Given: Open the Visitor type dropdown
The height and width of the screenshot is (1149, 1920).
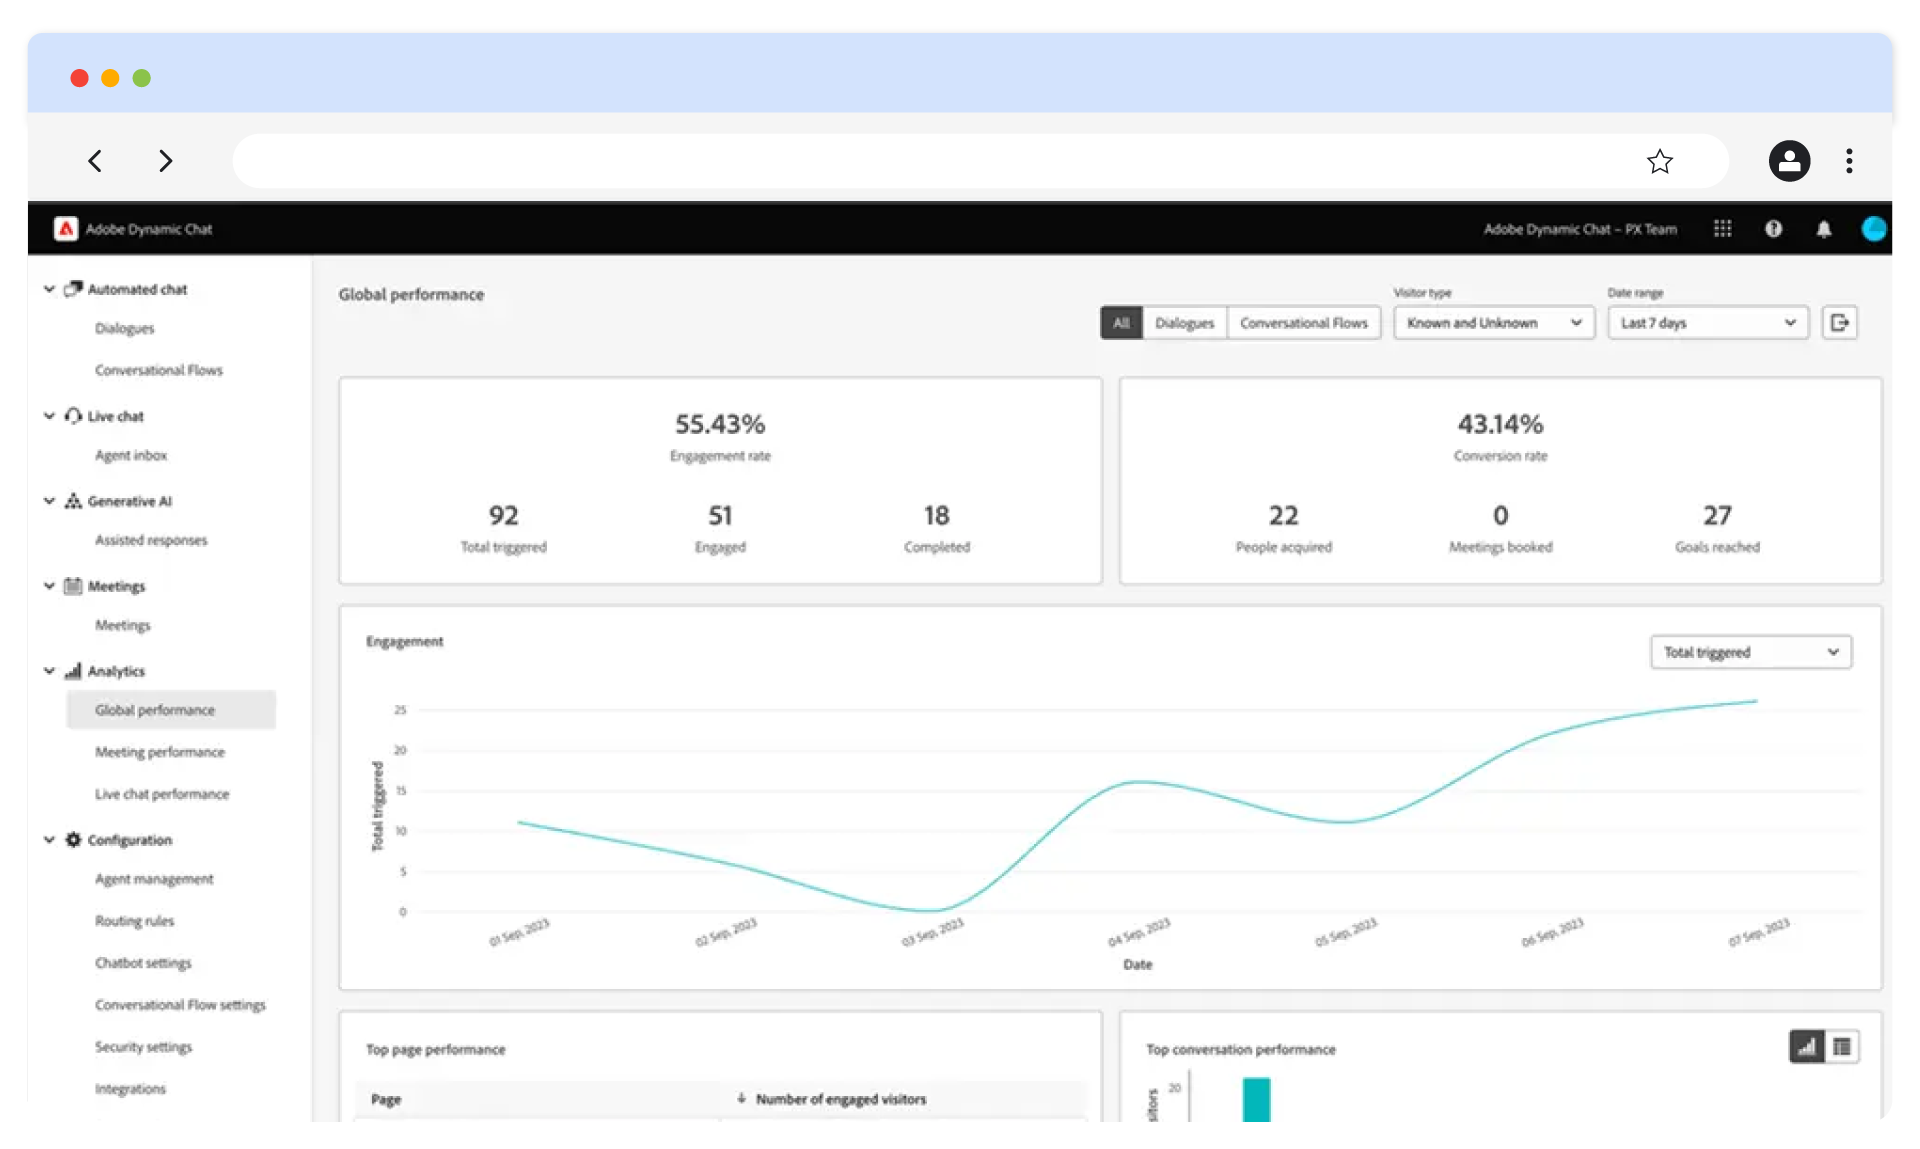Looking at the screenshot, I should tap(1493, 323).
